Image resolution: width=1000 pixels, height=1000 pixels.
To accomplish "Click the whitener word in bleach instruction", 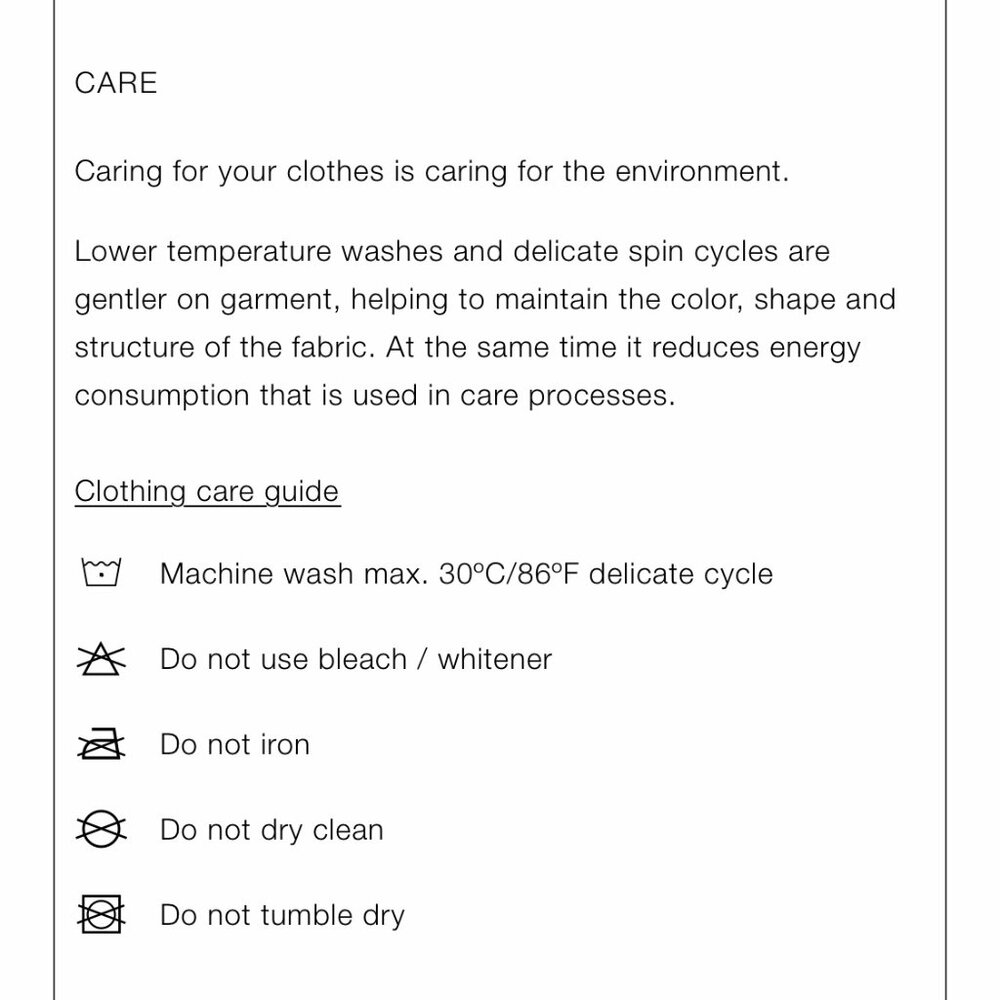I will (x=494, y=659).
